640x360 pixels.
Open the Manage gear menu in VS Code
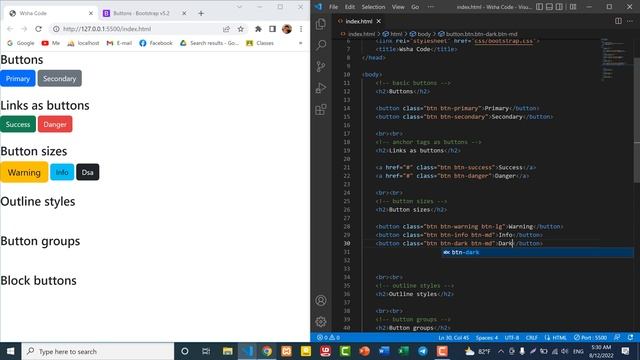click(x=321, y=322)
